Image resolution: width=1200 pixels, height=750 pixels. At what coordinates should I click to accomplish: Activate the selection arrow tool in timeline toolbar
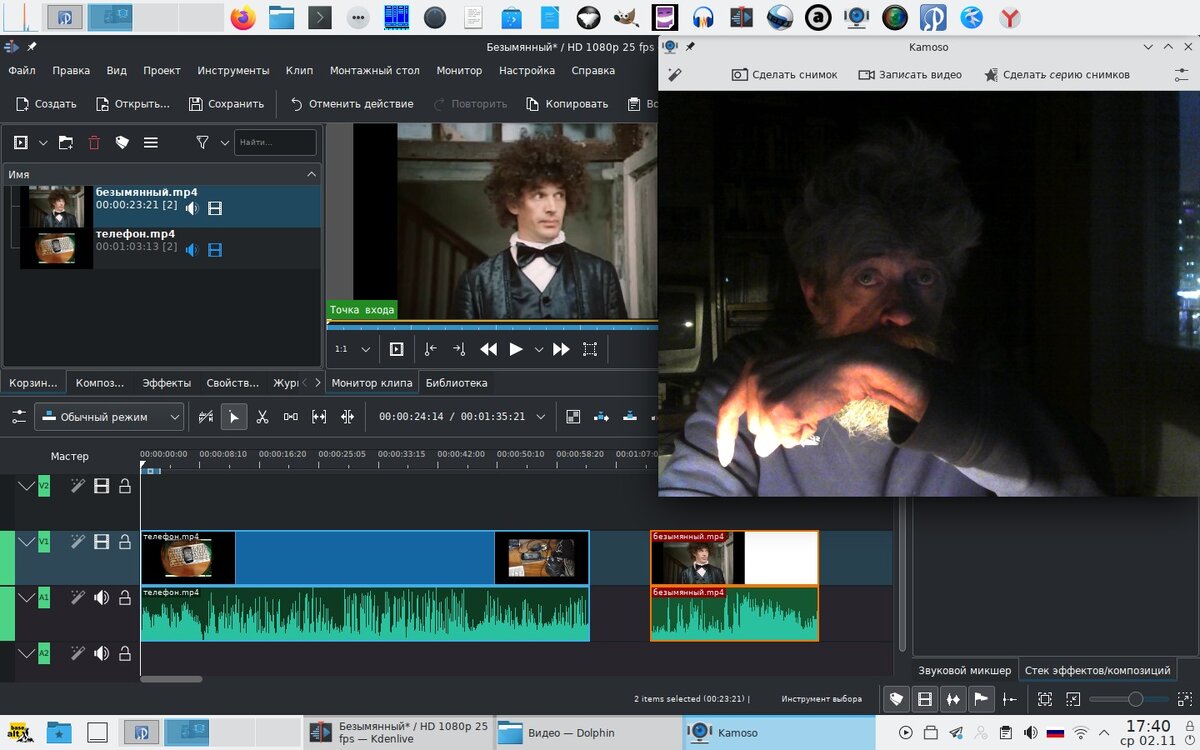pos(233,417)
